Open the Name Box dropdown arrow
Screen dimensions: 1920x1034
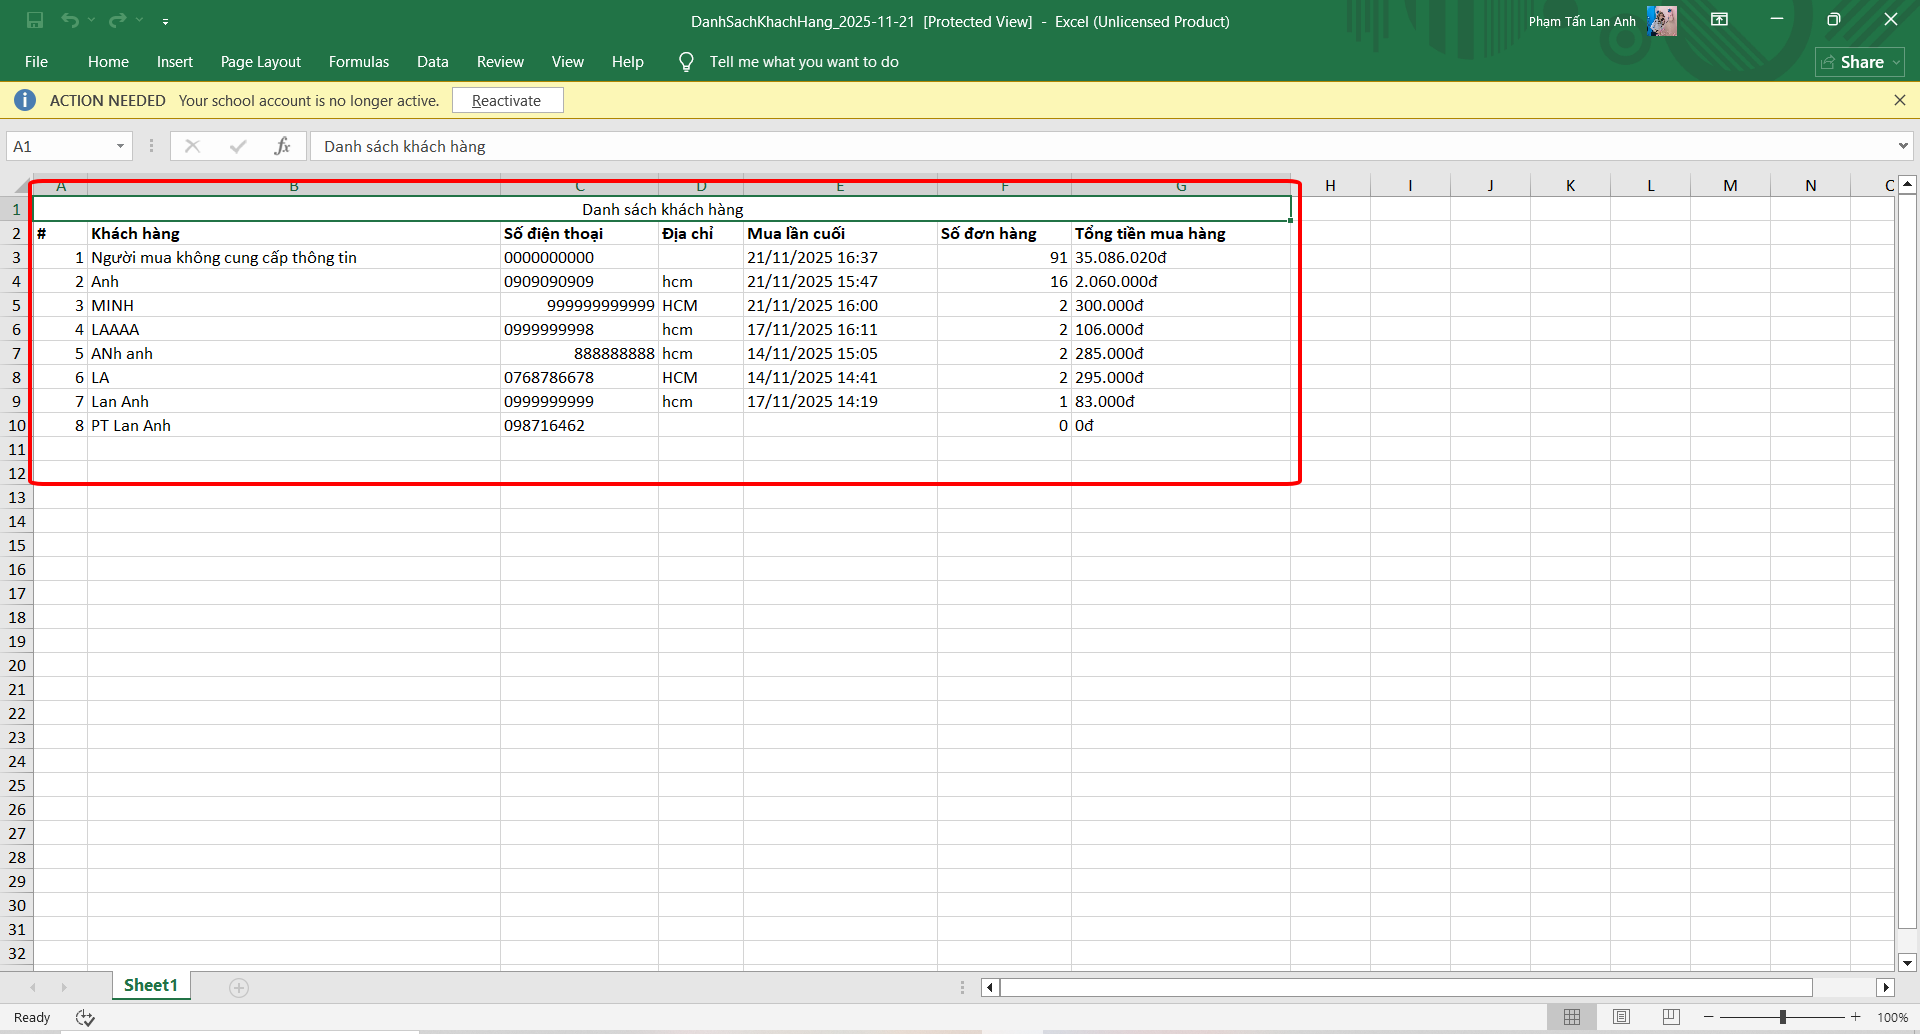(120, 146)
